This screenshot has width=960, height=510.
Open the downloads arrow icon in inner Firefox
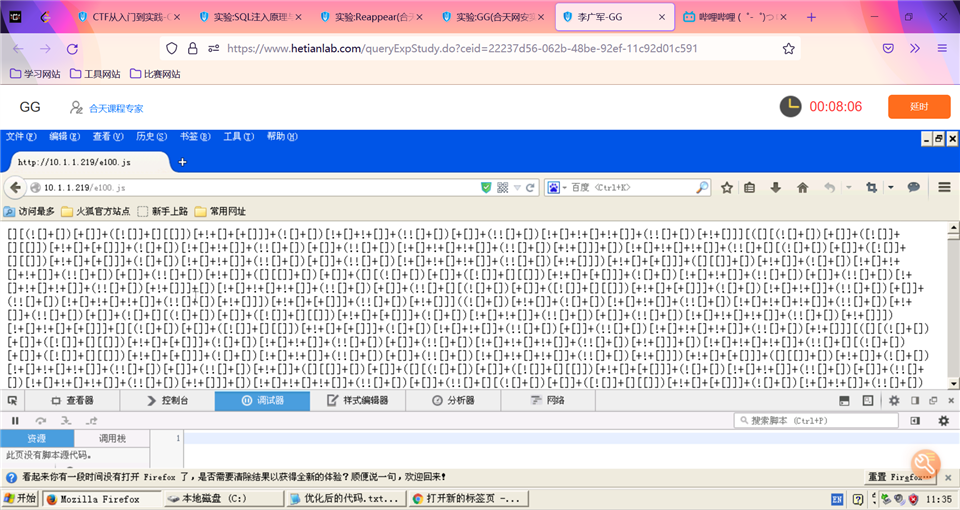click(x=776, y=187)
